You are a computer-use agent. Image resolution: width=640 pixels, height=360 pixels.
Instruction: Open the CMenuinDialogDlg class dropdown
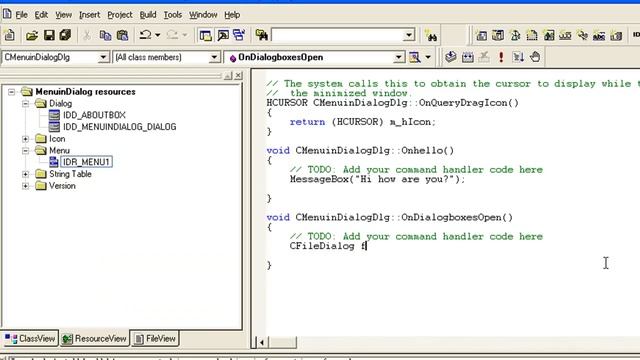[x=103, y=58]
